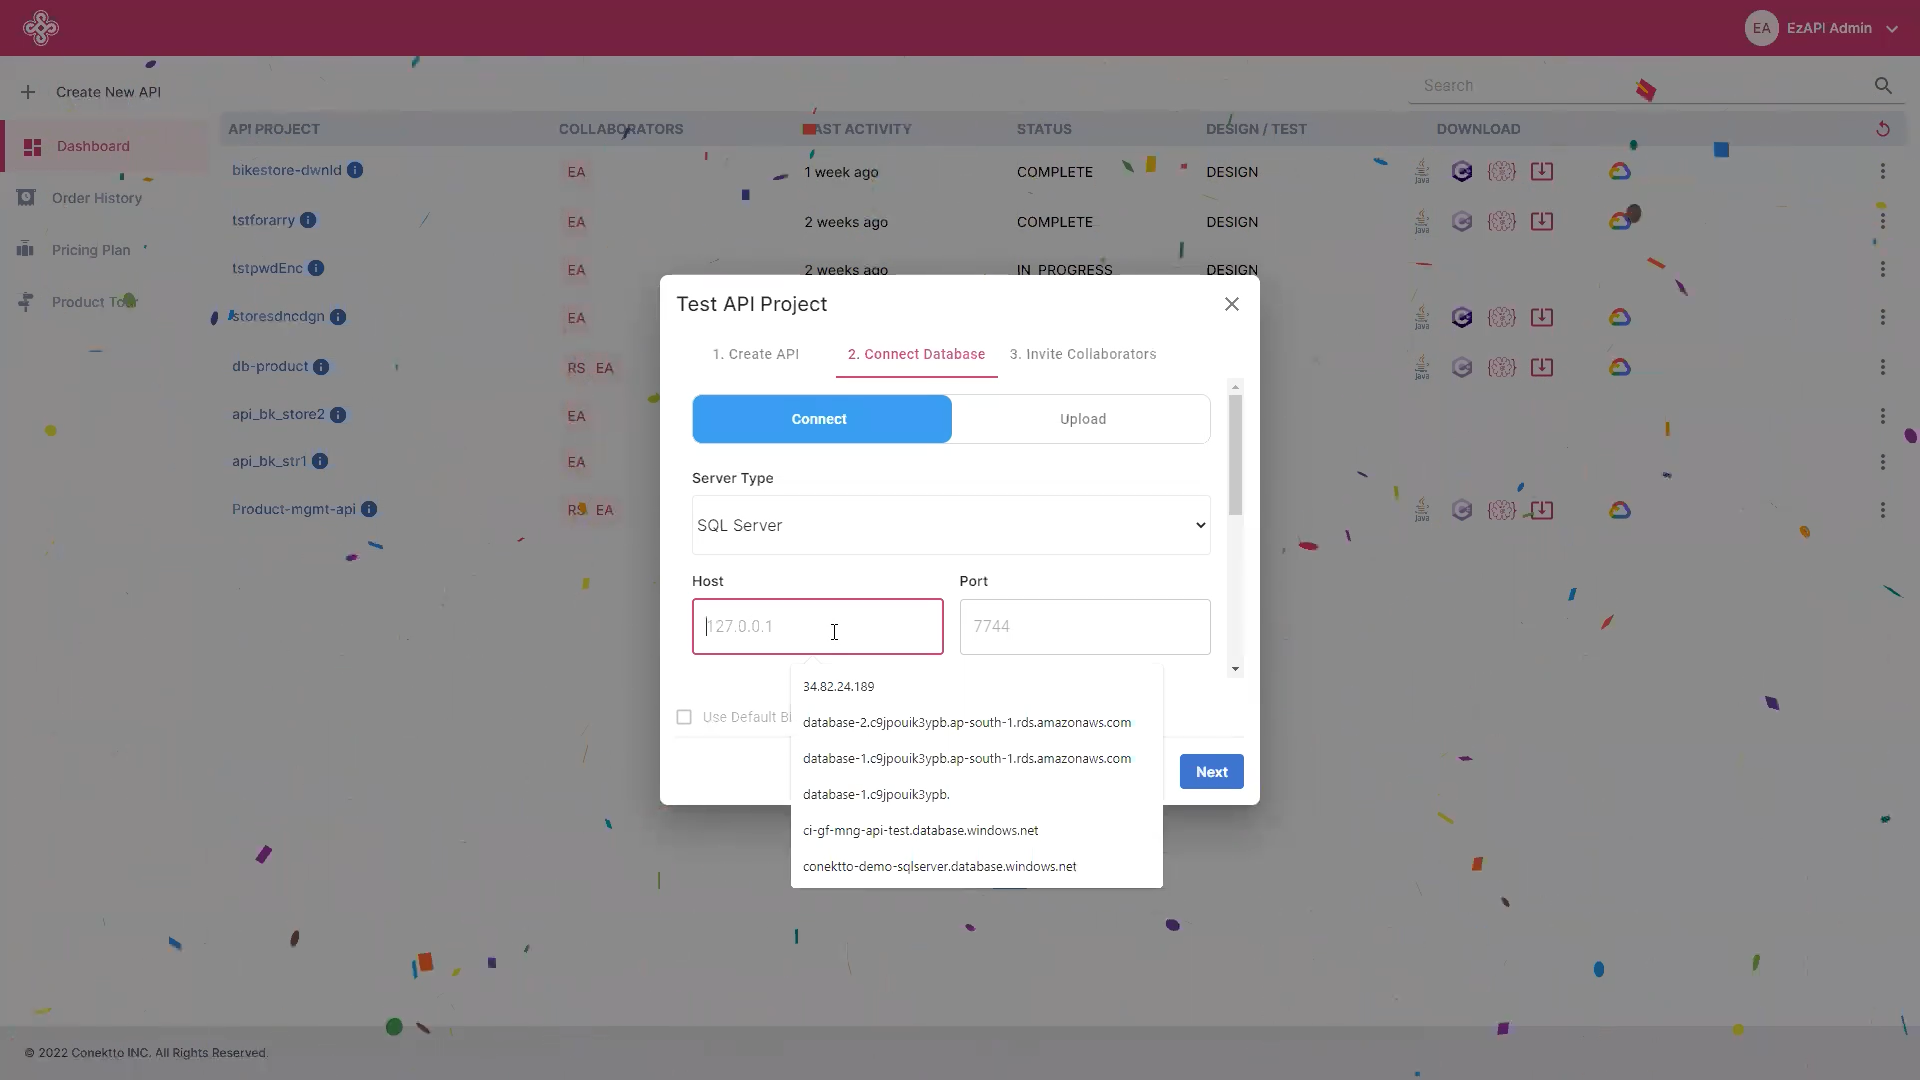Close the Test API Project dialog
This screenshot has width=1920, height=1080.
(1232, 304)
